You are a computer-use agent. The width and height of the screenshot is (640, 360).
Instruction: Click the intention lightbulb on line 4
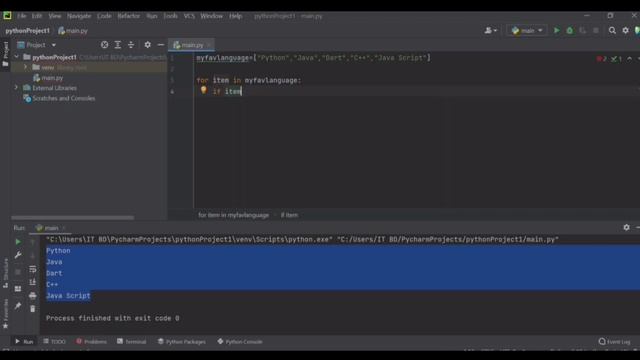[x=203, y=91]
